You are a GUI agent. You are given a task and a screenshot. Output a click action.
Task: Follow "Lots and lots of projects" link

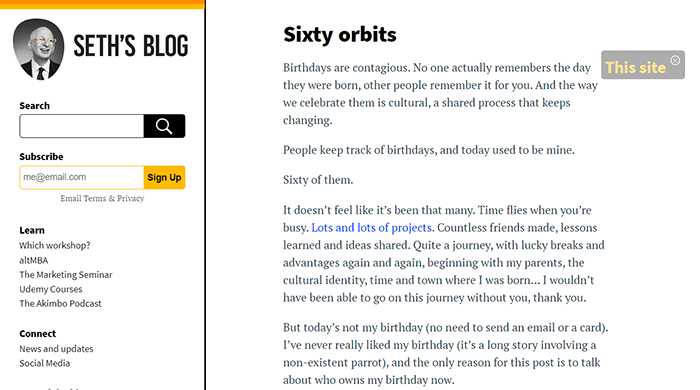(371, 228)
